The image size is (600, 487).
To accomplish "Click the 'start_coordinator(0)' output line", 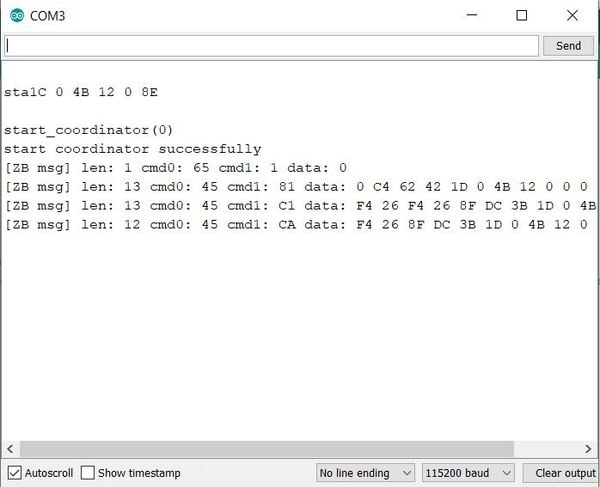I will coord(88,130).
